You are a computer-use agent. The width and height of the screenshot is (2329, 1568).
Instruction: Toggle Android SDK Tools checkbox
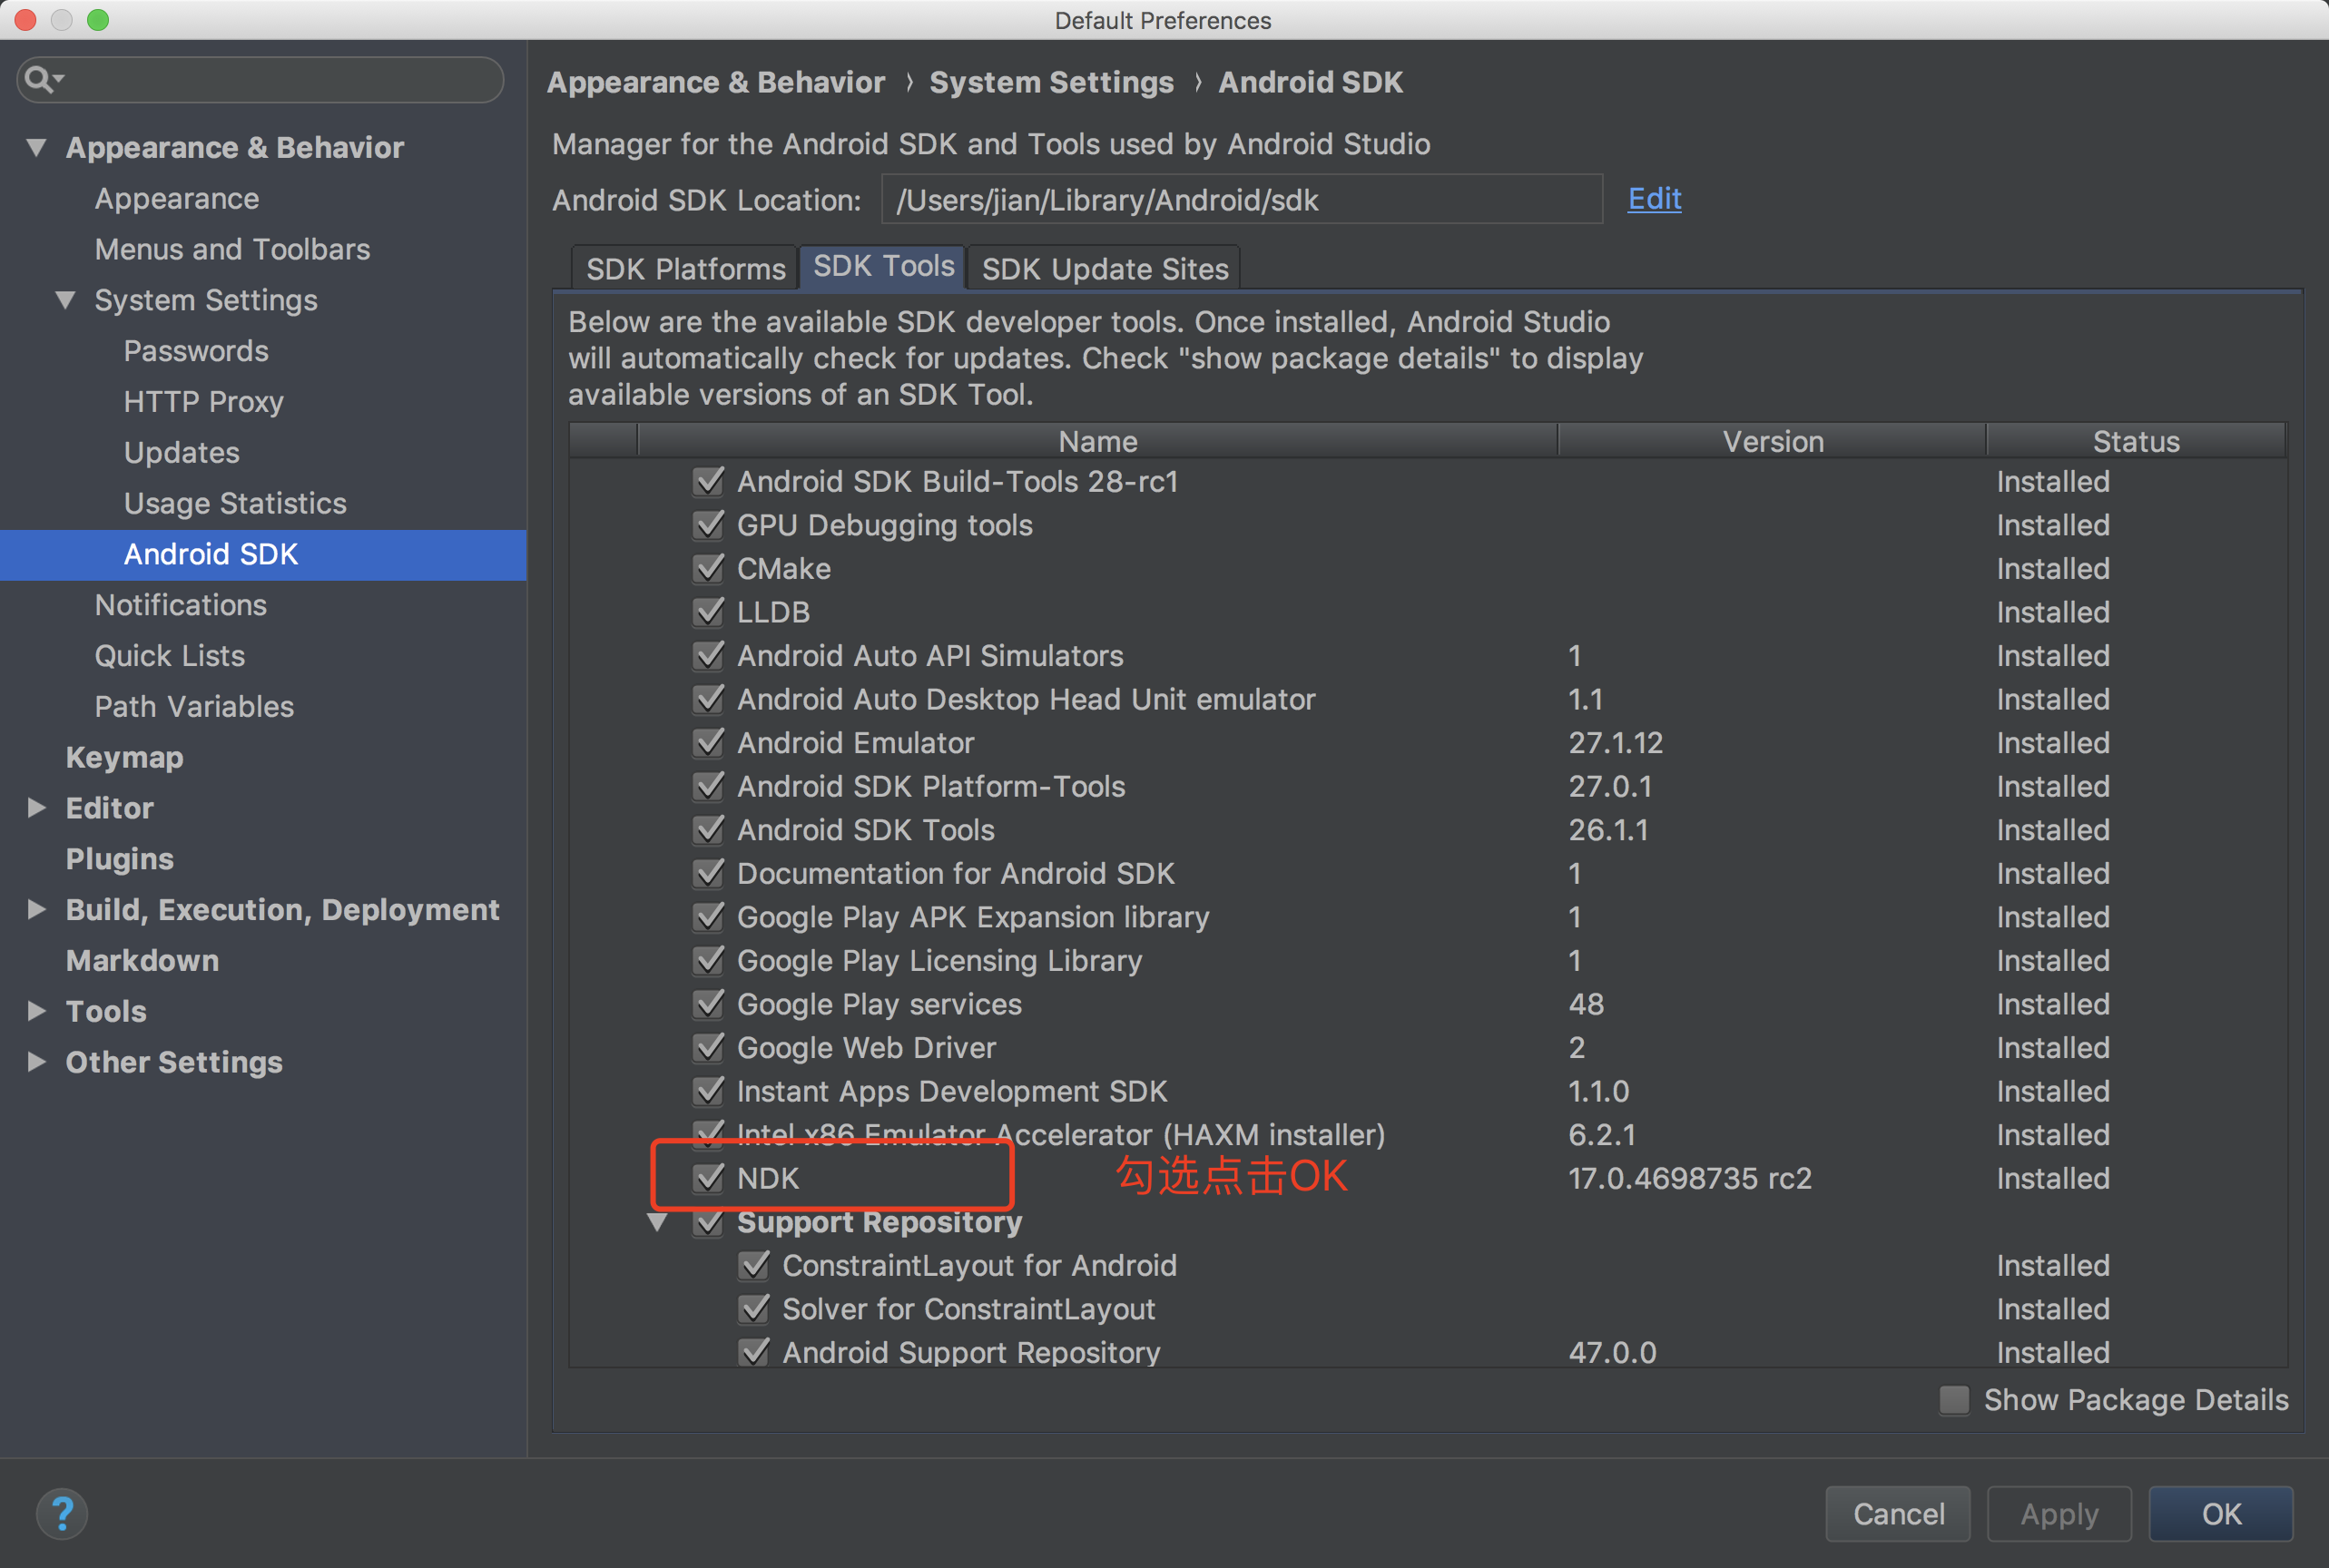pyautogui.click(x=708, y=829)
